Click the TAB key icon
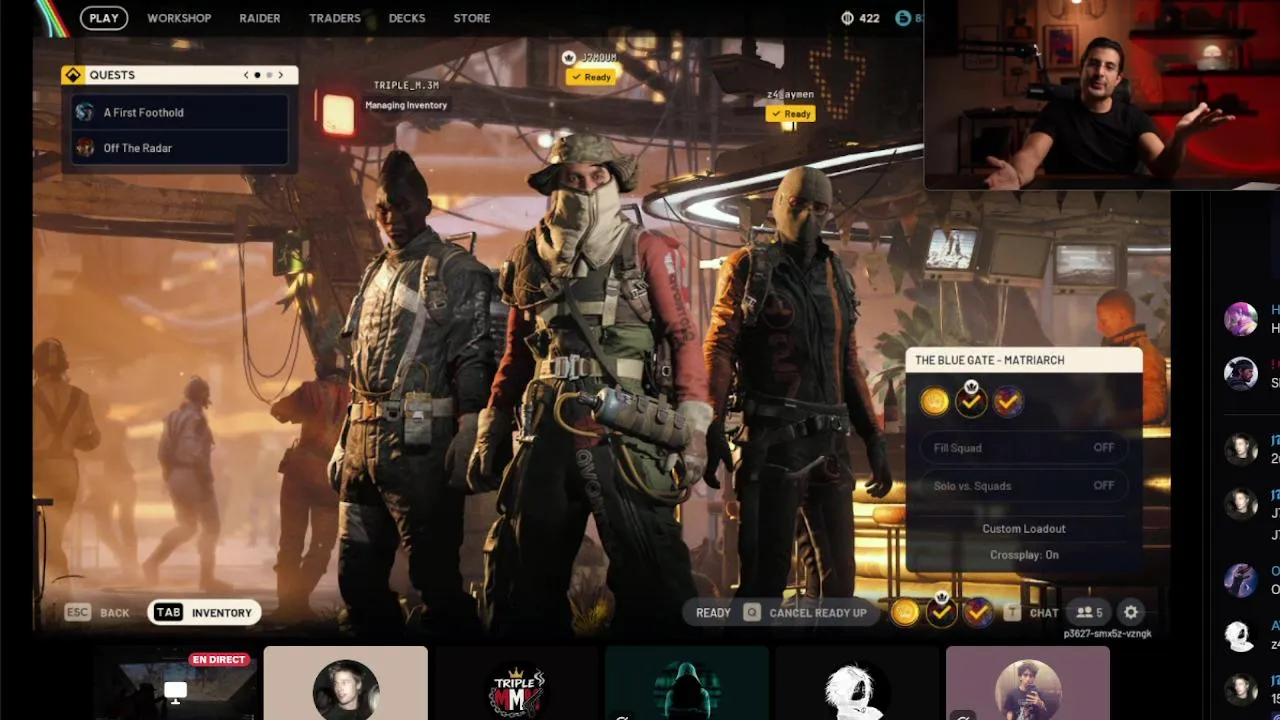The image size is (1280, 720). [x=168, y=613]
